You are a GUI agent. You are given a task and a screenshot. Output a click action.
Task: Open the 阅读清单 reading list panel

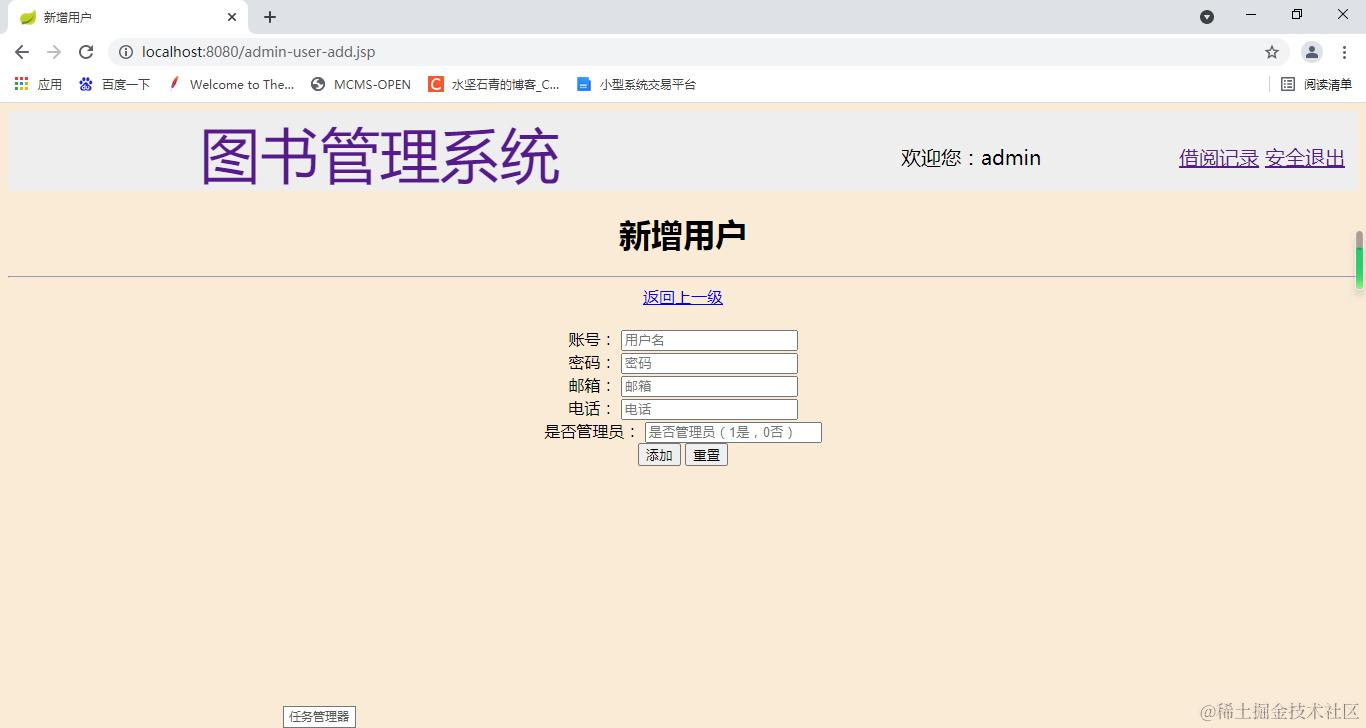point(1313,84)
